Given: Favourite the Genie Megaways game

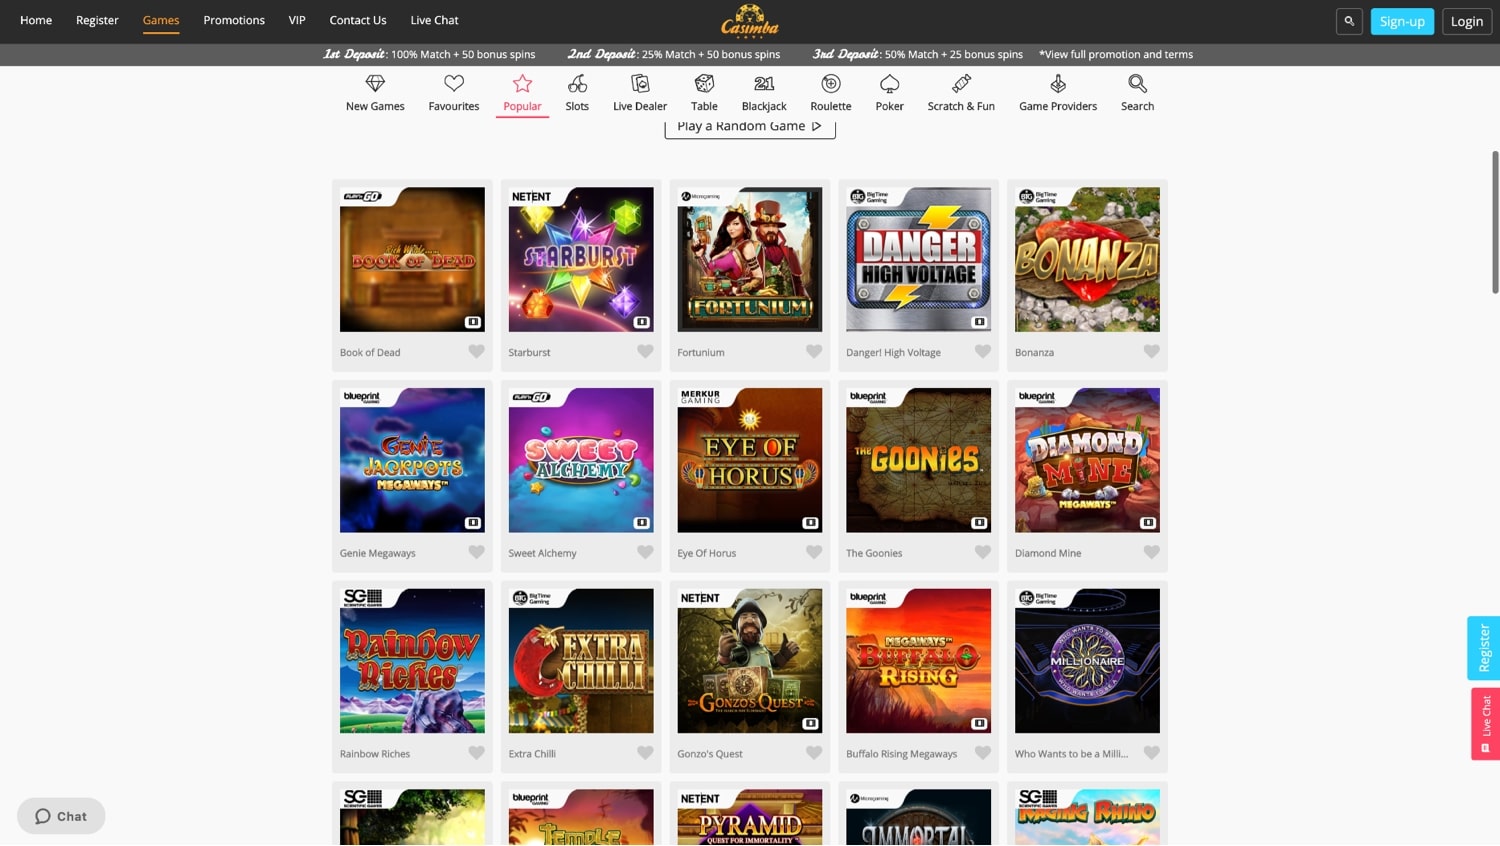Looking at the screenshot, I should (477, 552).
